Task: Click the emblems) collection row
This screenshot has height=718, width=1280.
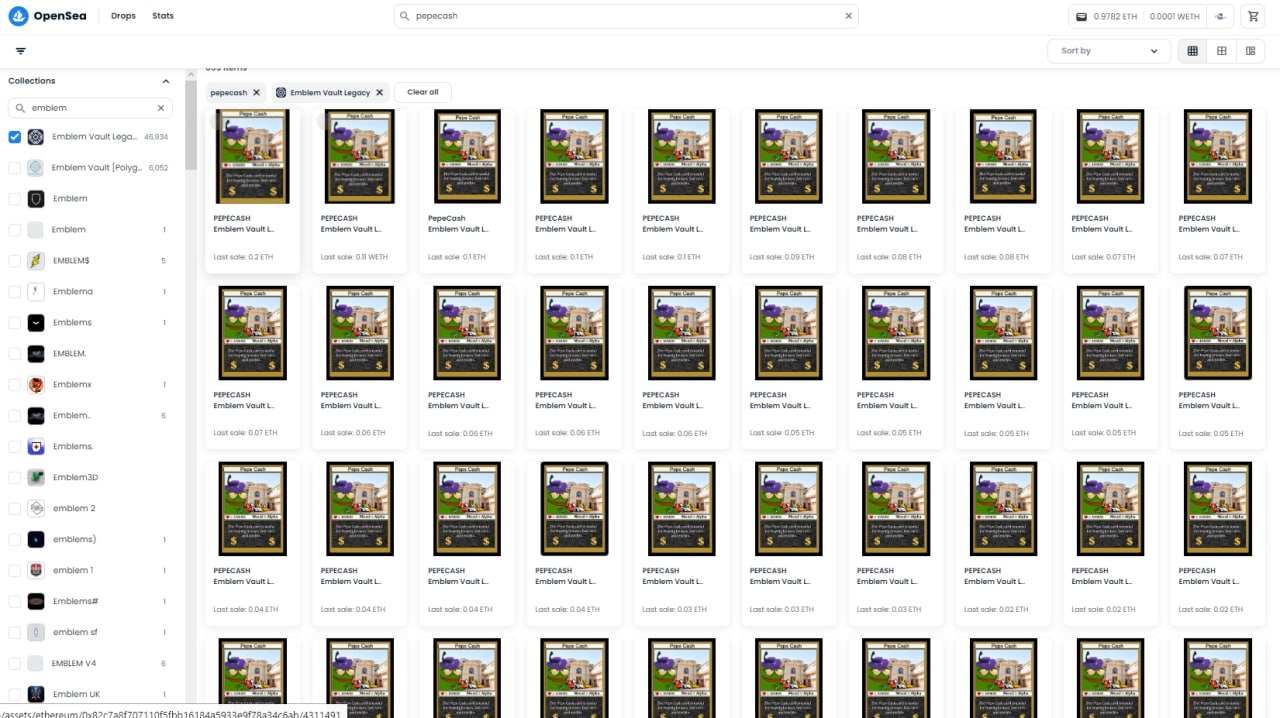Action: pos(90,539)
